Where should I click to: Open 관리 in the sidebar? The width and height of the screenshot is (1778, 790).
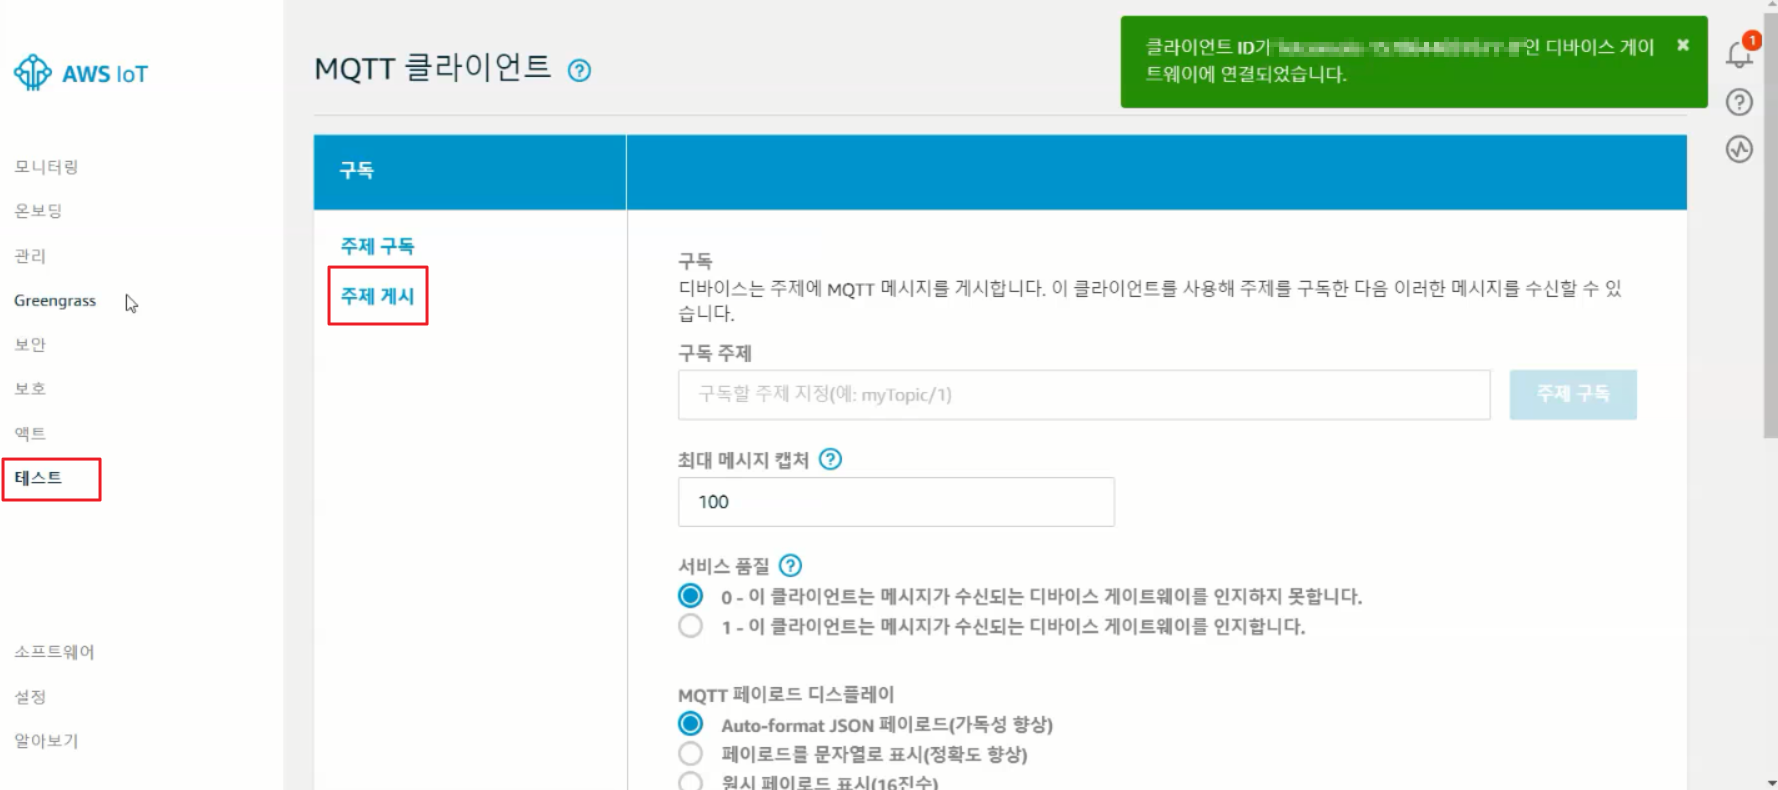30,256
